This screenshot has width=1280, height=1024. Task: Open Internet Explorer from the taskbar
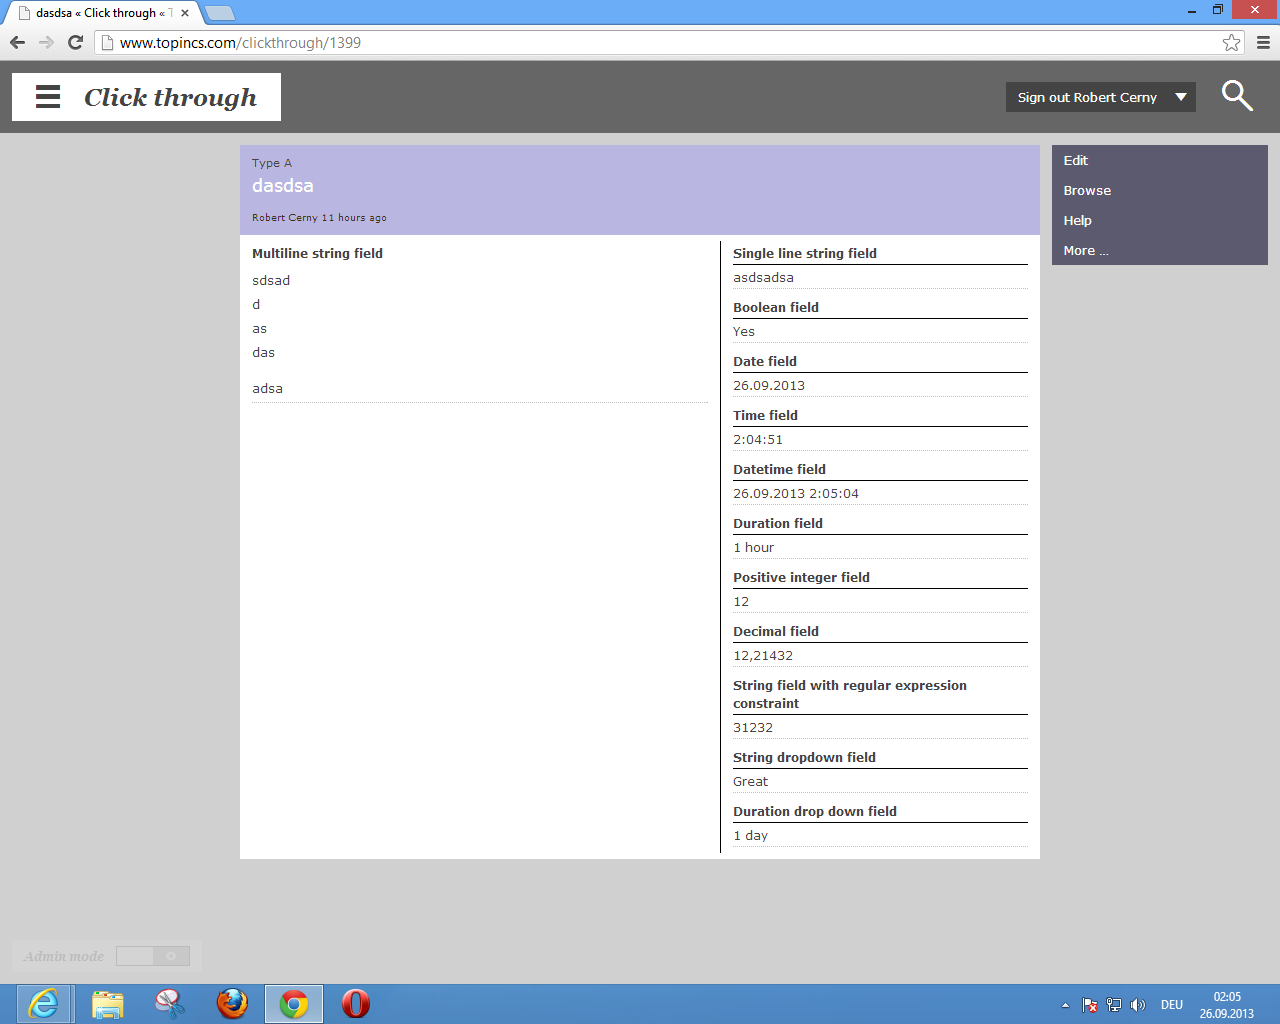44,1003
